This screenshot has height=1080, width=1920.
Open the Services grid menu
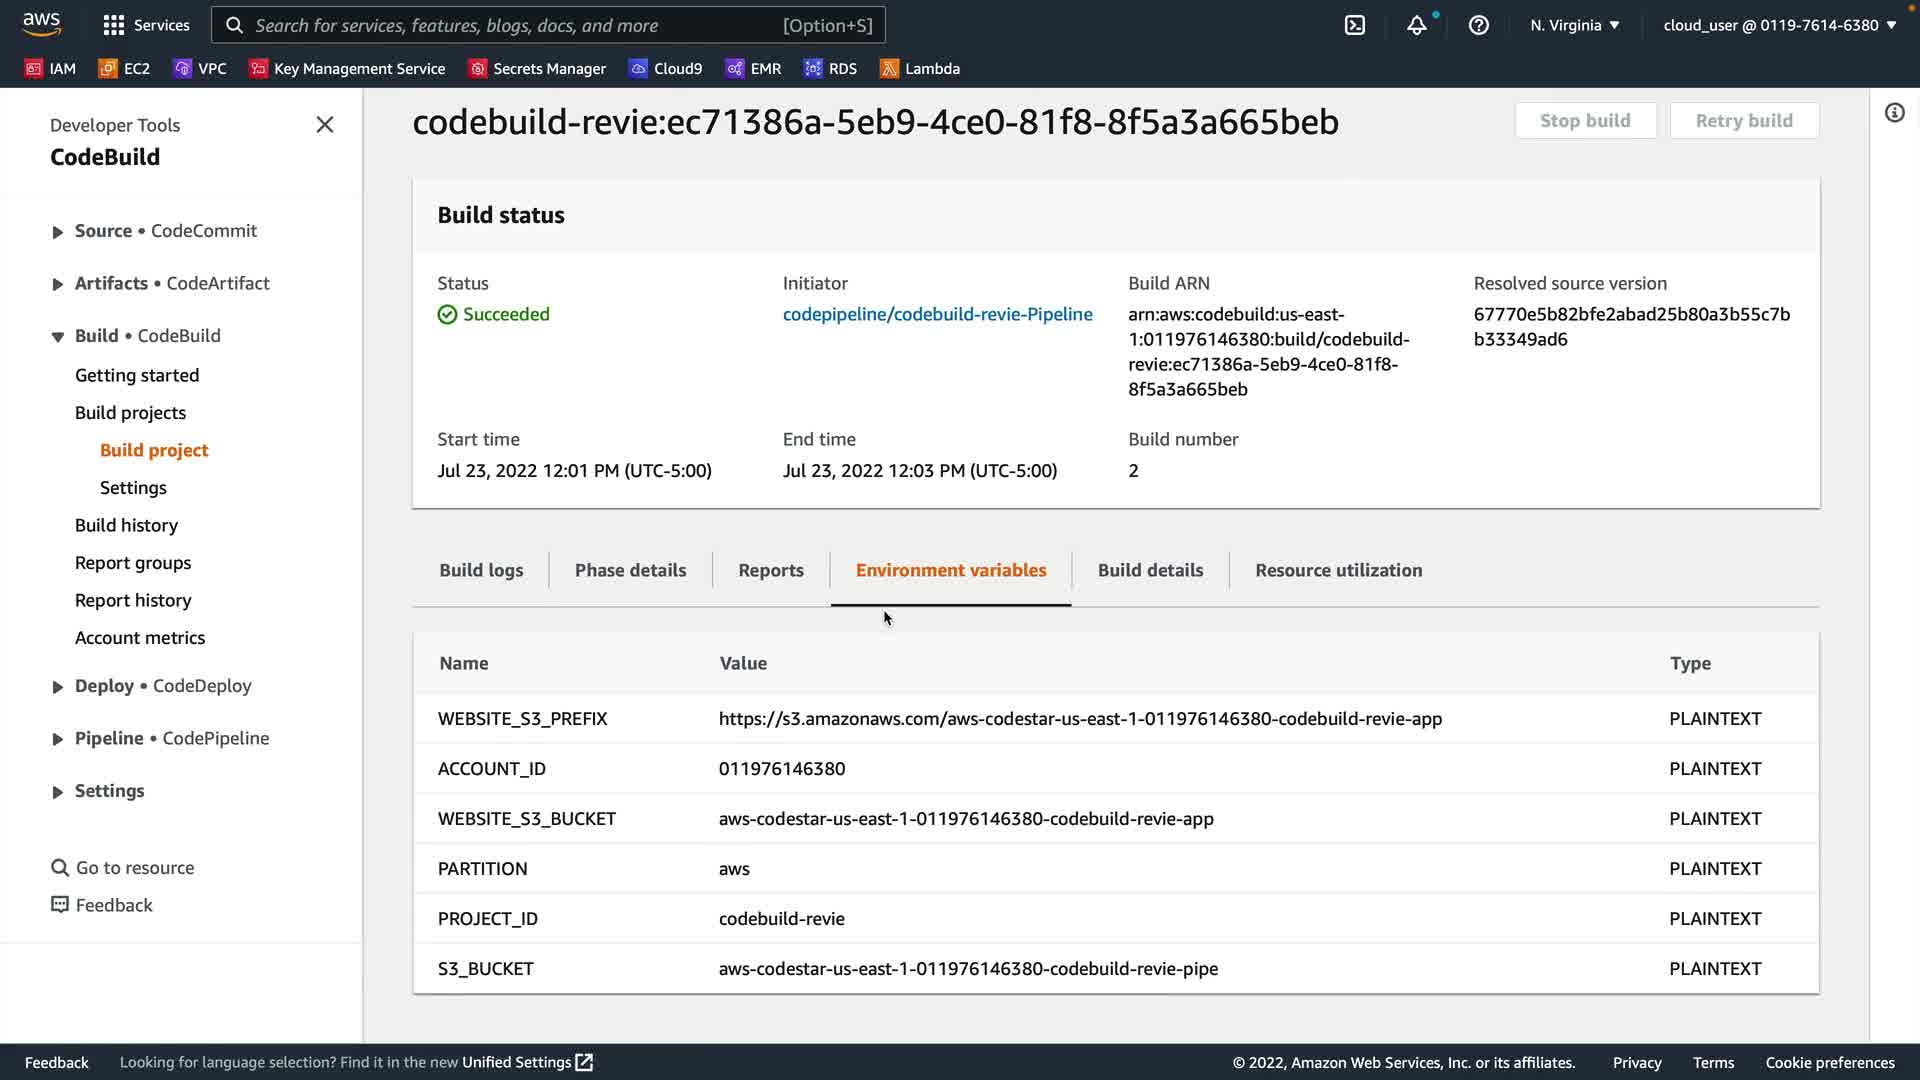pyautogui.click(x=146, y=25)
